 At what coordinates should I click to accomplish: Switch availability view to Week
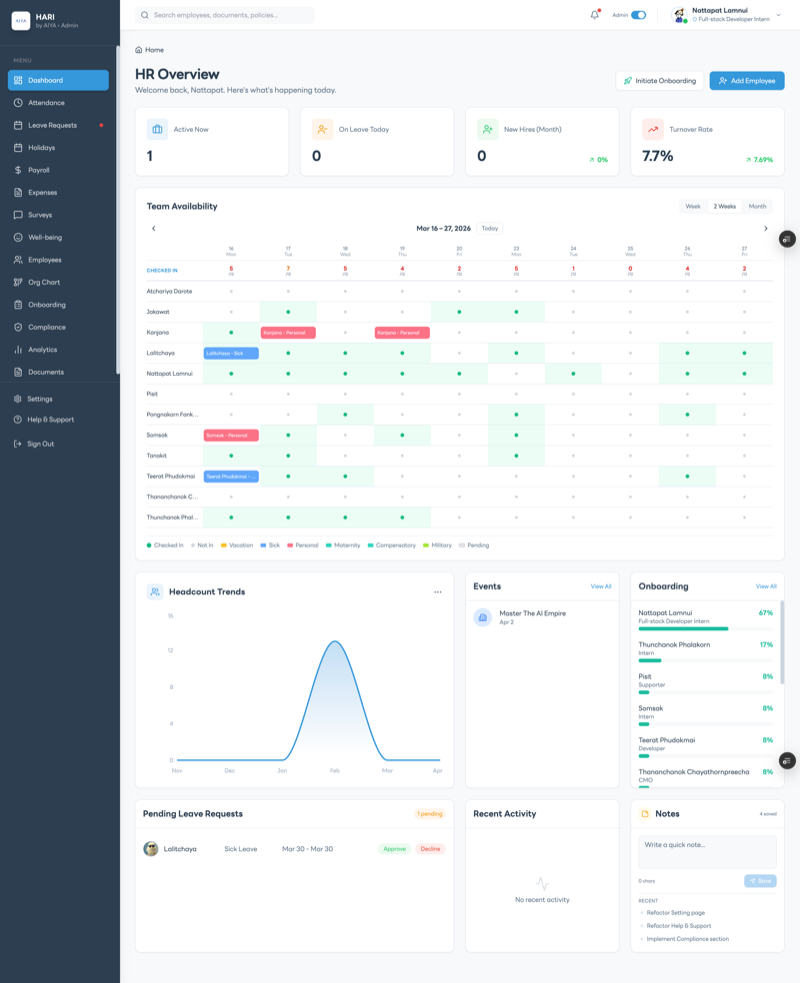click(693, 206)
